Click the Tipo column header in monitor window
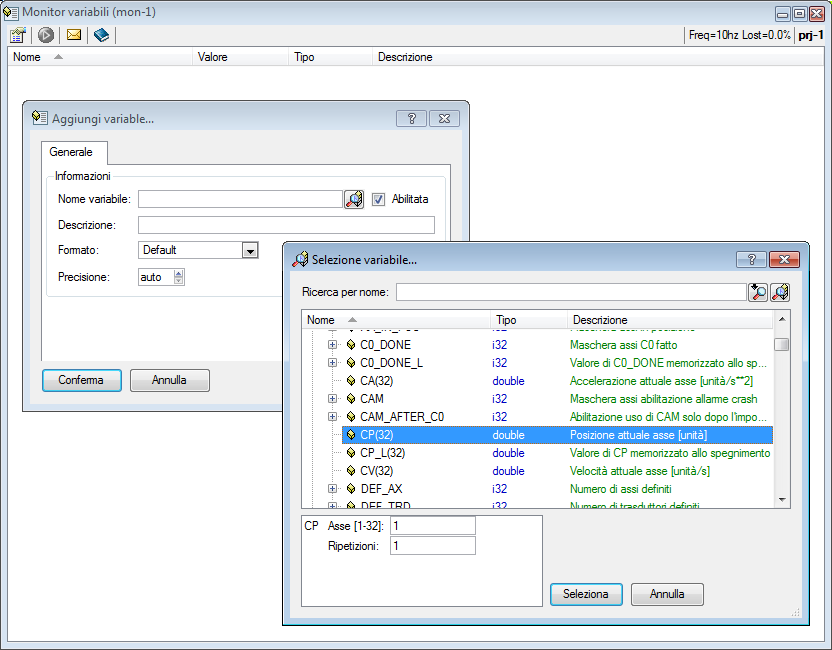This screenshot has height=650, width=832. click(x=331, y=57)
